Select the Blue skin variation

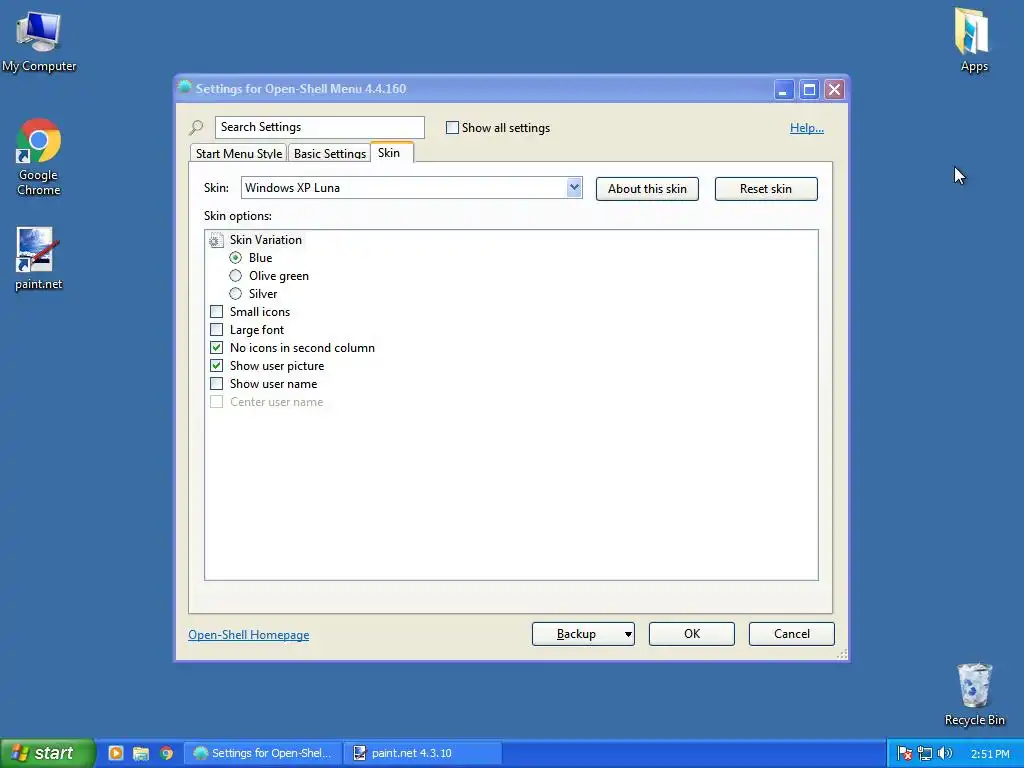coord(236,258)
